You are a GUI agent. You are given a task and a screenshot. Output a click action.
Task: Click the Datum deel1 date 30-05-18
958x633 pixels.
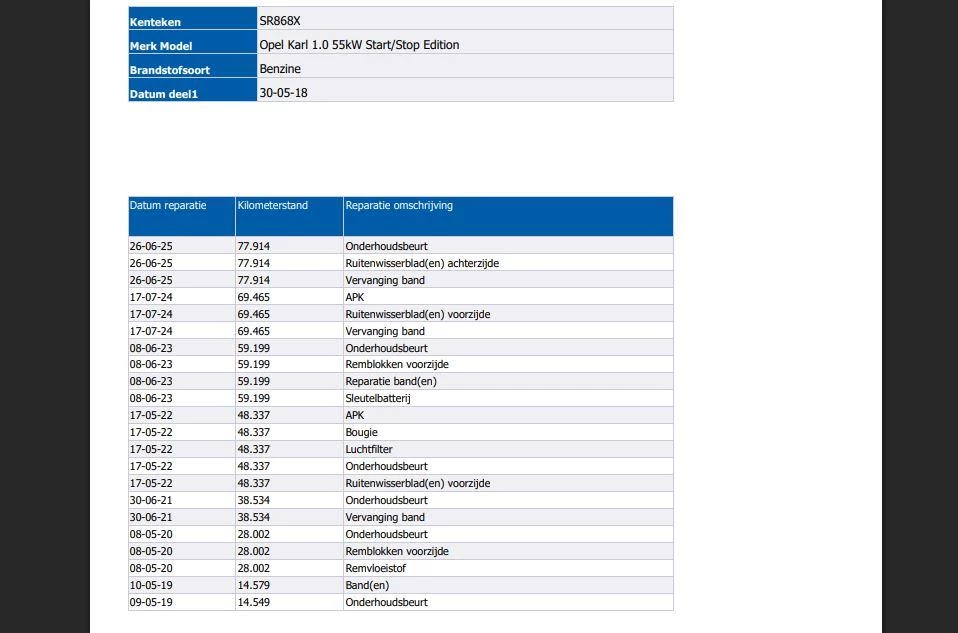click(x=283, y=93)
